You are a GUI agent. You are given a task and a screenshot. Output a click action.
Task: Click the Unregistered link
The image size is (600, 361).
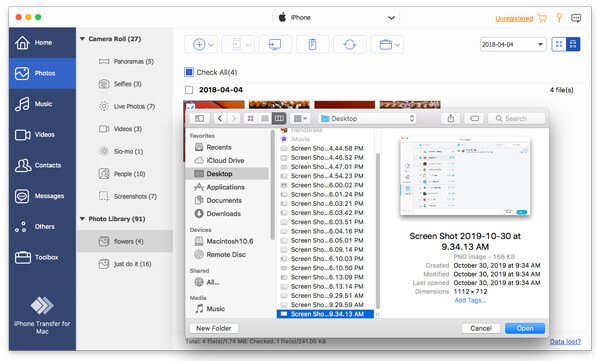(514, 18)
